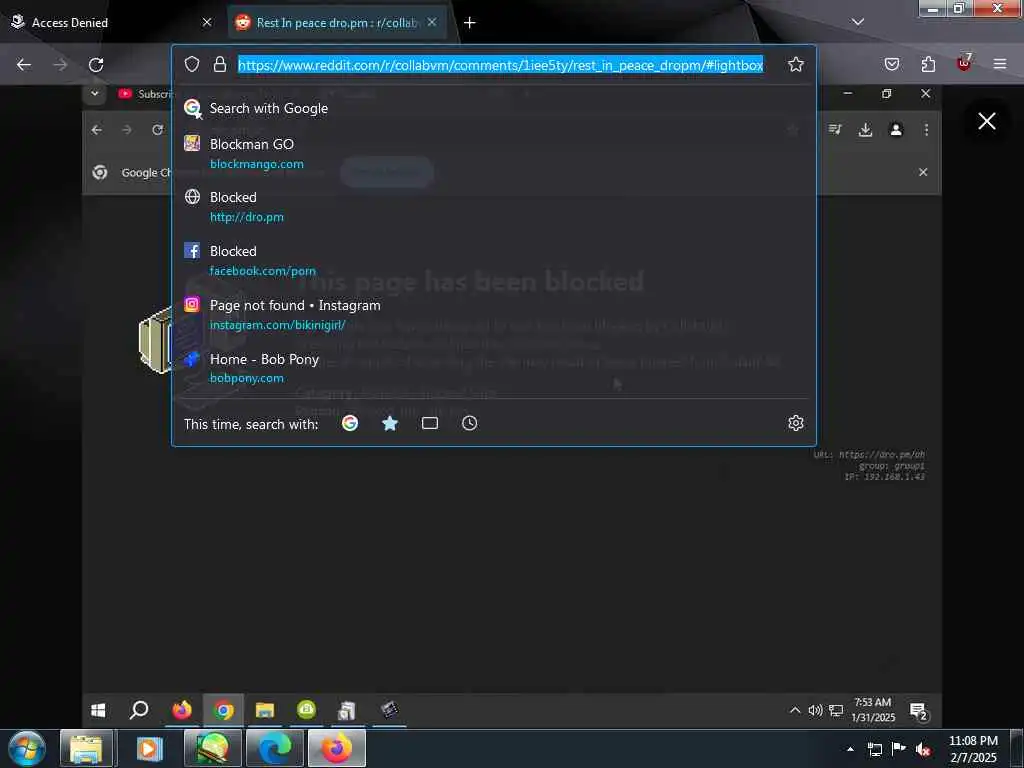Viewport: 1024px width, 768px height.
Task: Open the uBlock Origin extension icon
Action: coord(964,63)
